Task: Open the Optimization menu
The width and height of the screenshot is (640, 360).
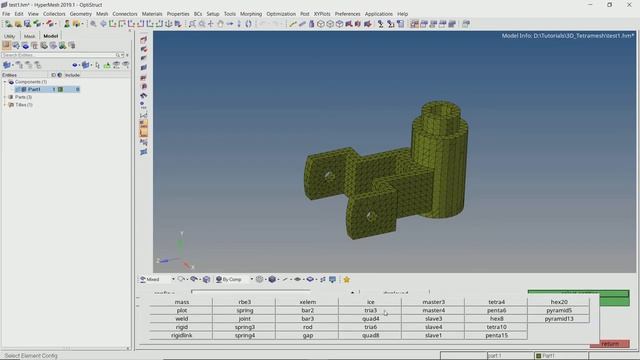Action: tap(281, 14)
